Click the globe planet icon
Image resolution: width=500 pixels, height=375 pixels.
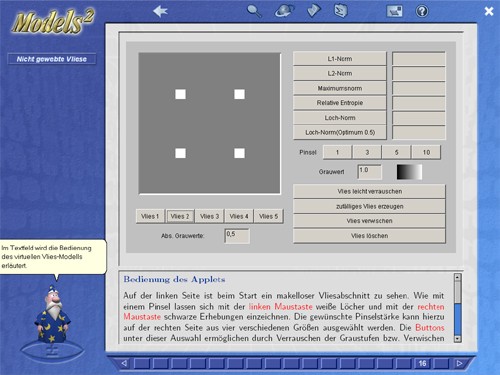284,11
